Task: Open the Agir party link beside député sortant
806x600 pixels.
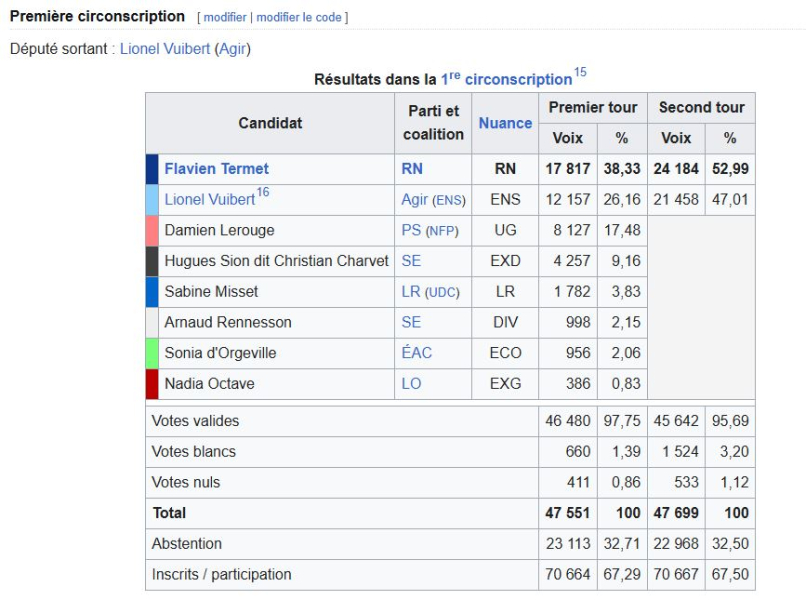Action: tap(232, 49)
